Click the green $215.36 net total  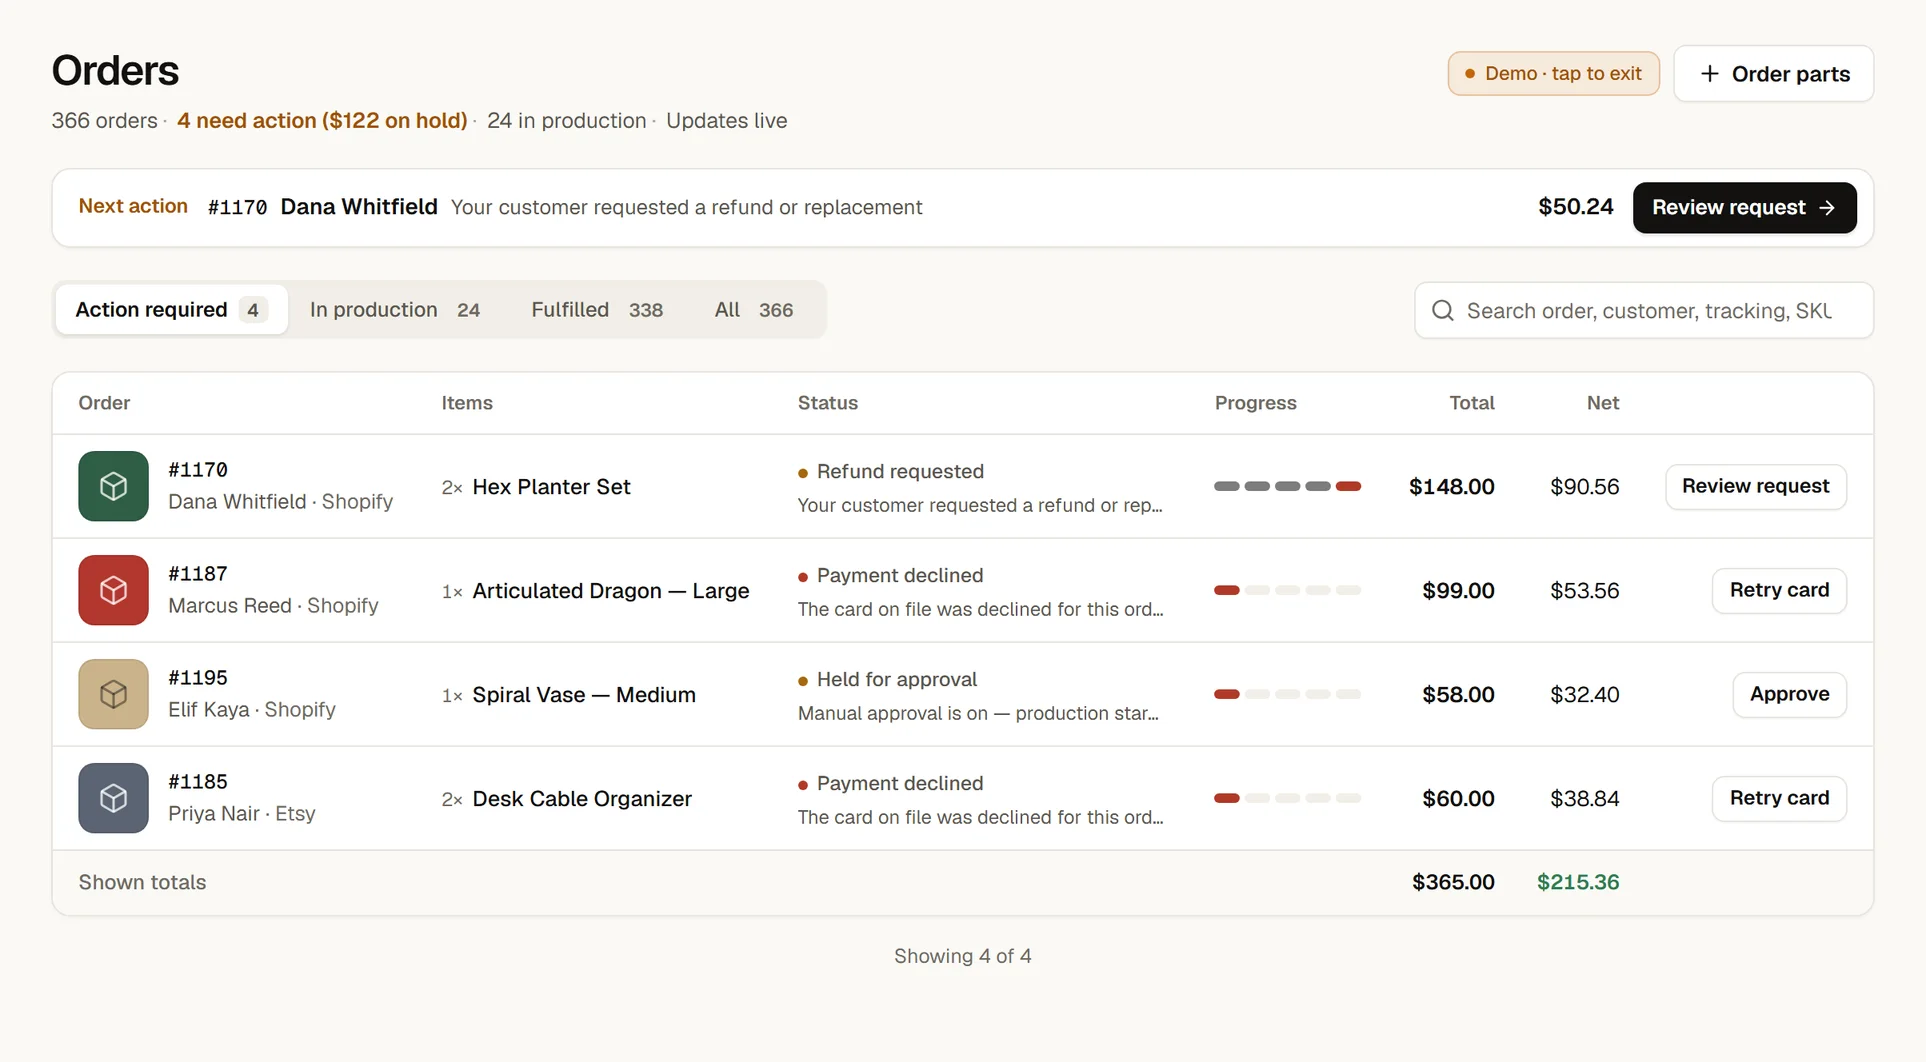pos(1578,882)
